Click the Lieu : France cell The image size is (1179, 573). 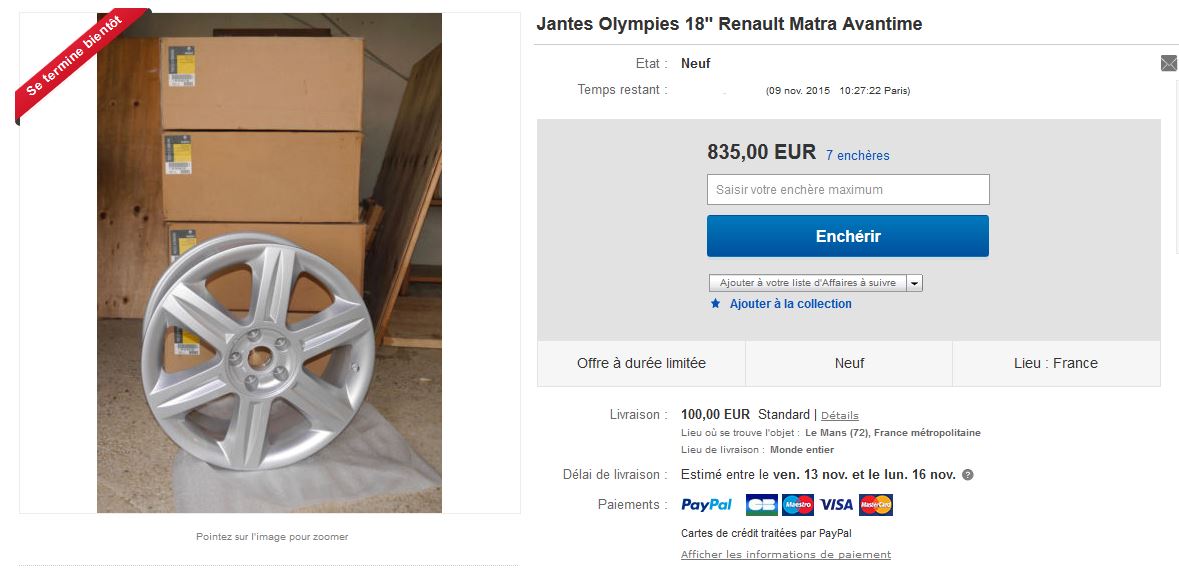coord(1055,363)
